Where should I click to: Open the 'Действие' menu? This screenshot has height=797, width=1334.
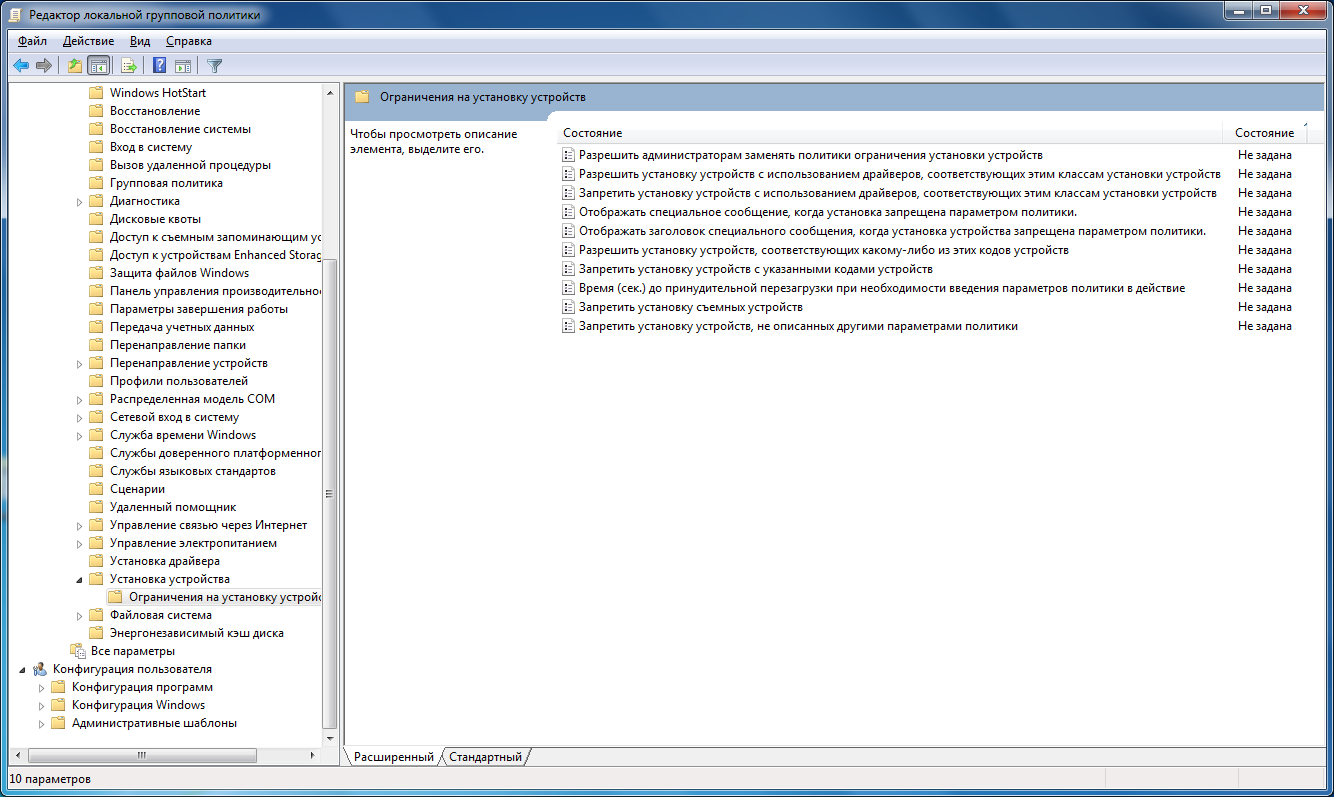tap(88, 41)
